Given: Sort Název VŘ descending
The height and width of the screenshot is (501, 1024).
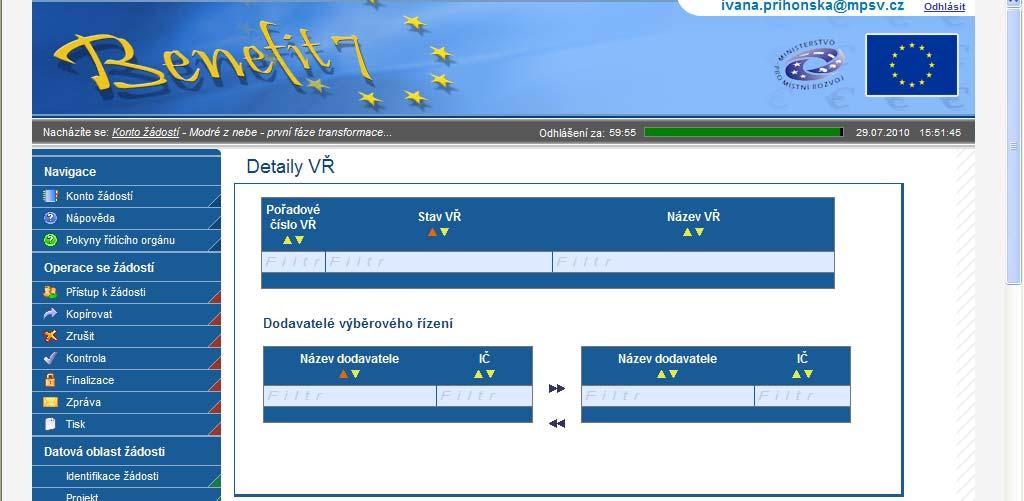Looking at the screenshot, I should click(699, 232).
